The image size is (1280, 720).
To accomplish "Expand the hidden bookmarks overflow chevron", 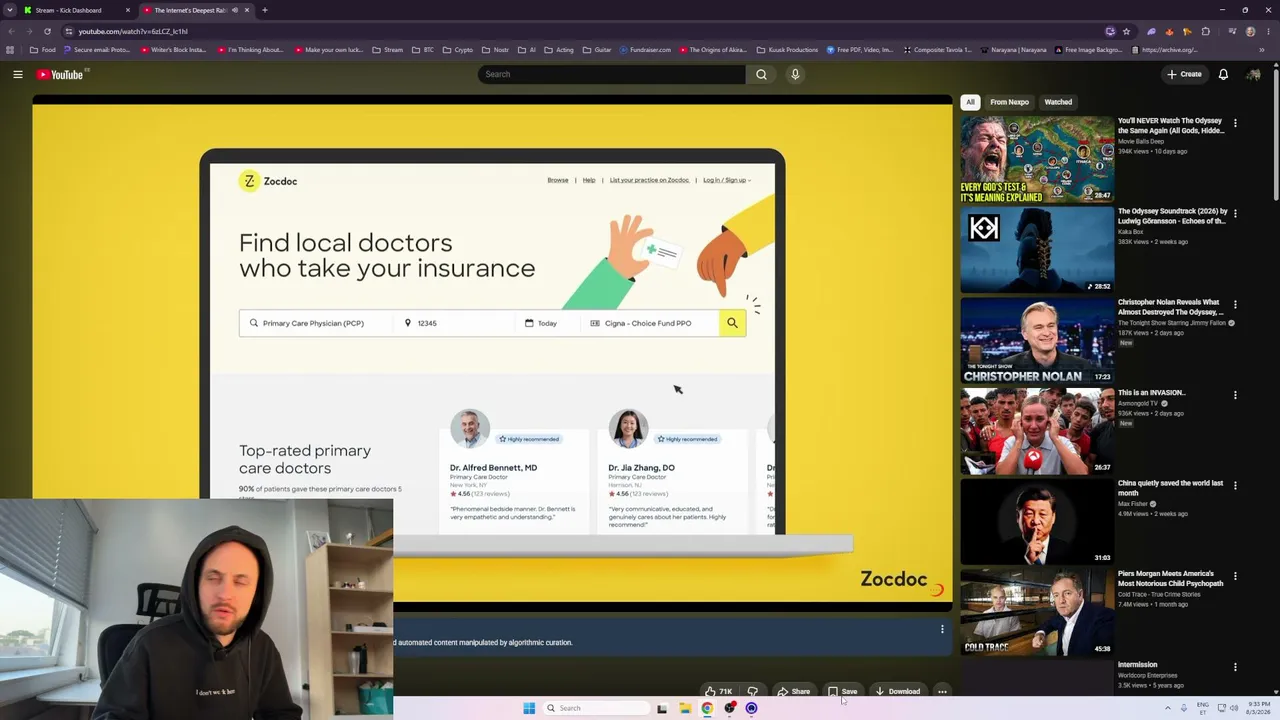I will click(x=1262, y=50).
